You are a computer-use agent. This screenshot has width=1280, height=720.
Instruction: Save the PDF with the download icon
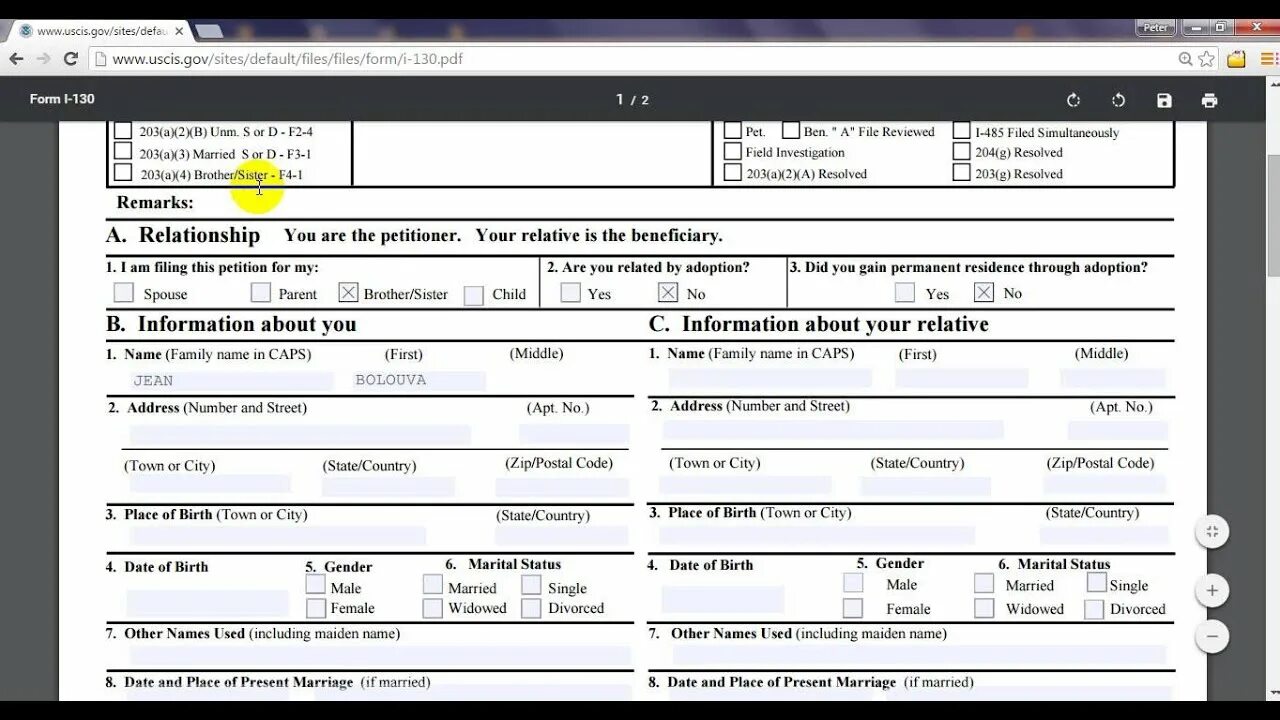[x=1164, y=100]
